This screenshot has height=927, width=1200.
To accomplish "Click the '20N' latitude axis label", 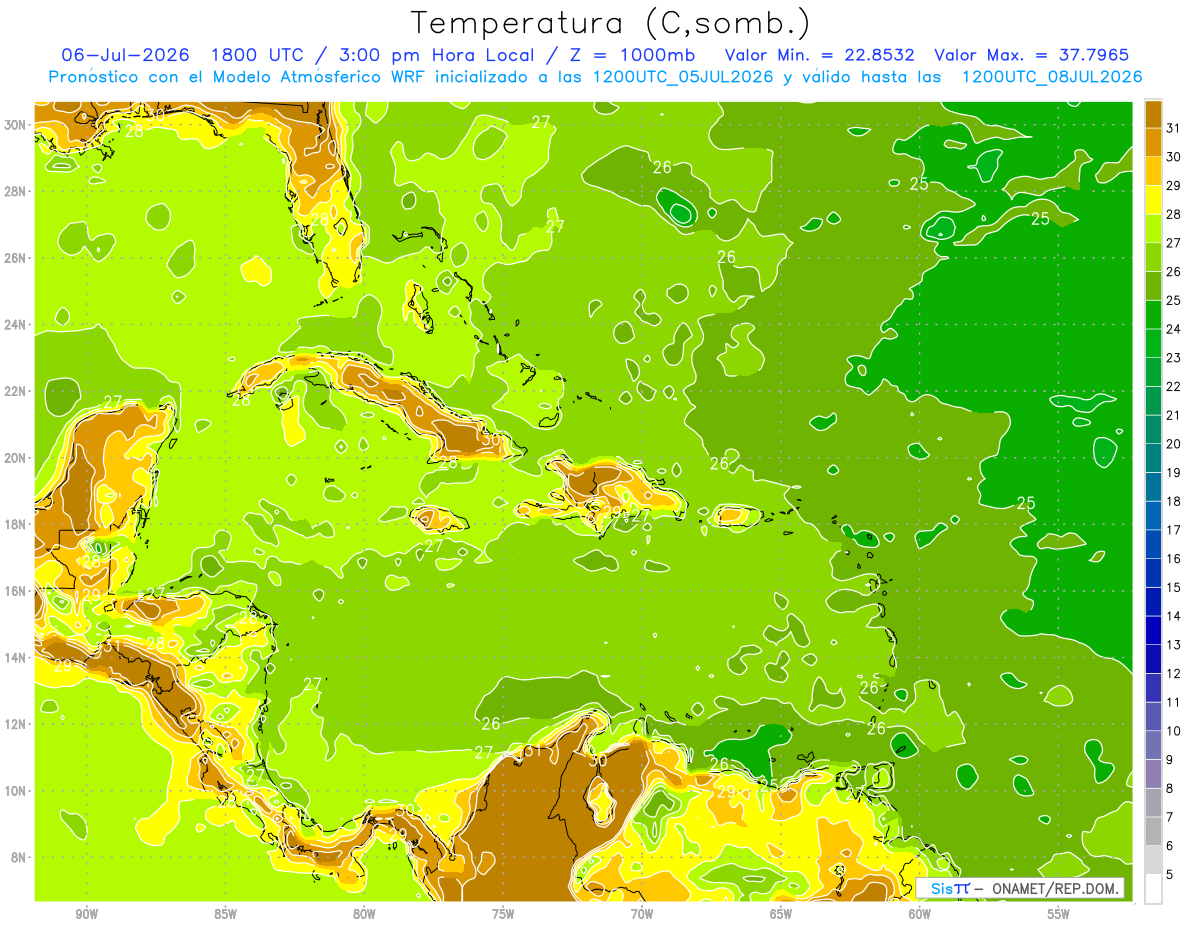I will pyautogui.click(x=17, y=457).
